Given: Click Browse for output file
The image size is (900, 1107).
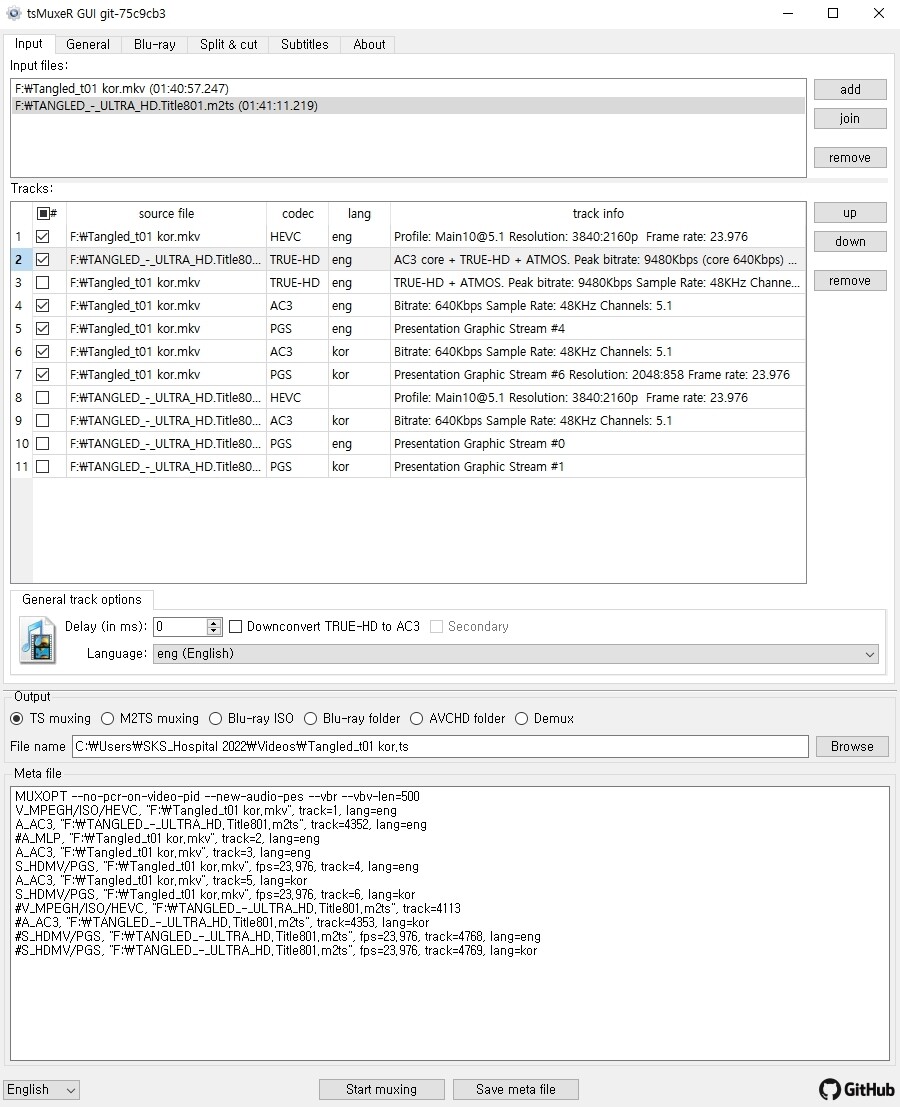Looking at the screenshot, I should click(x=852, y=746).
